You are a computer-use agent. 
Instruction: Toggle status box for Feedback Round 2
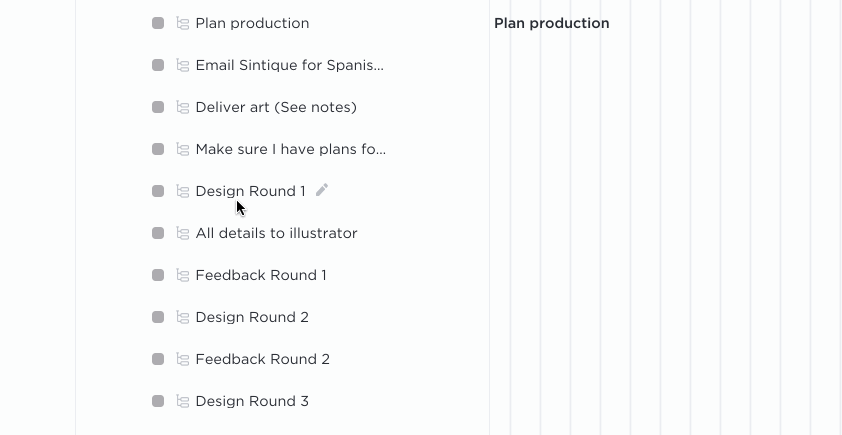(158, 359)
